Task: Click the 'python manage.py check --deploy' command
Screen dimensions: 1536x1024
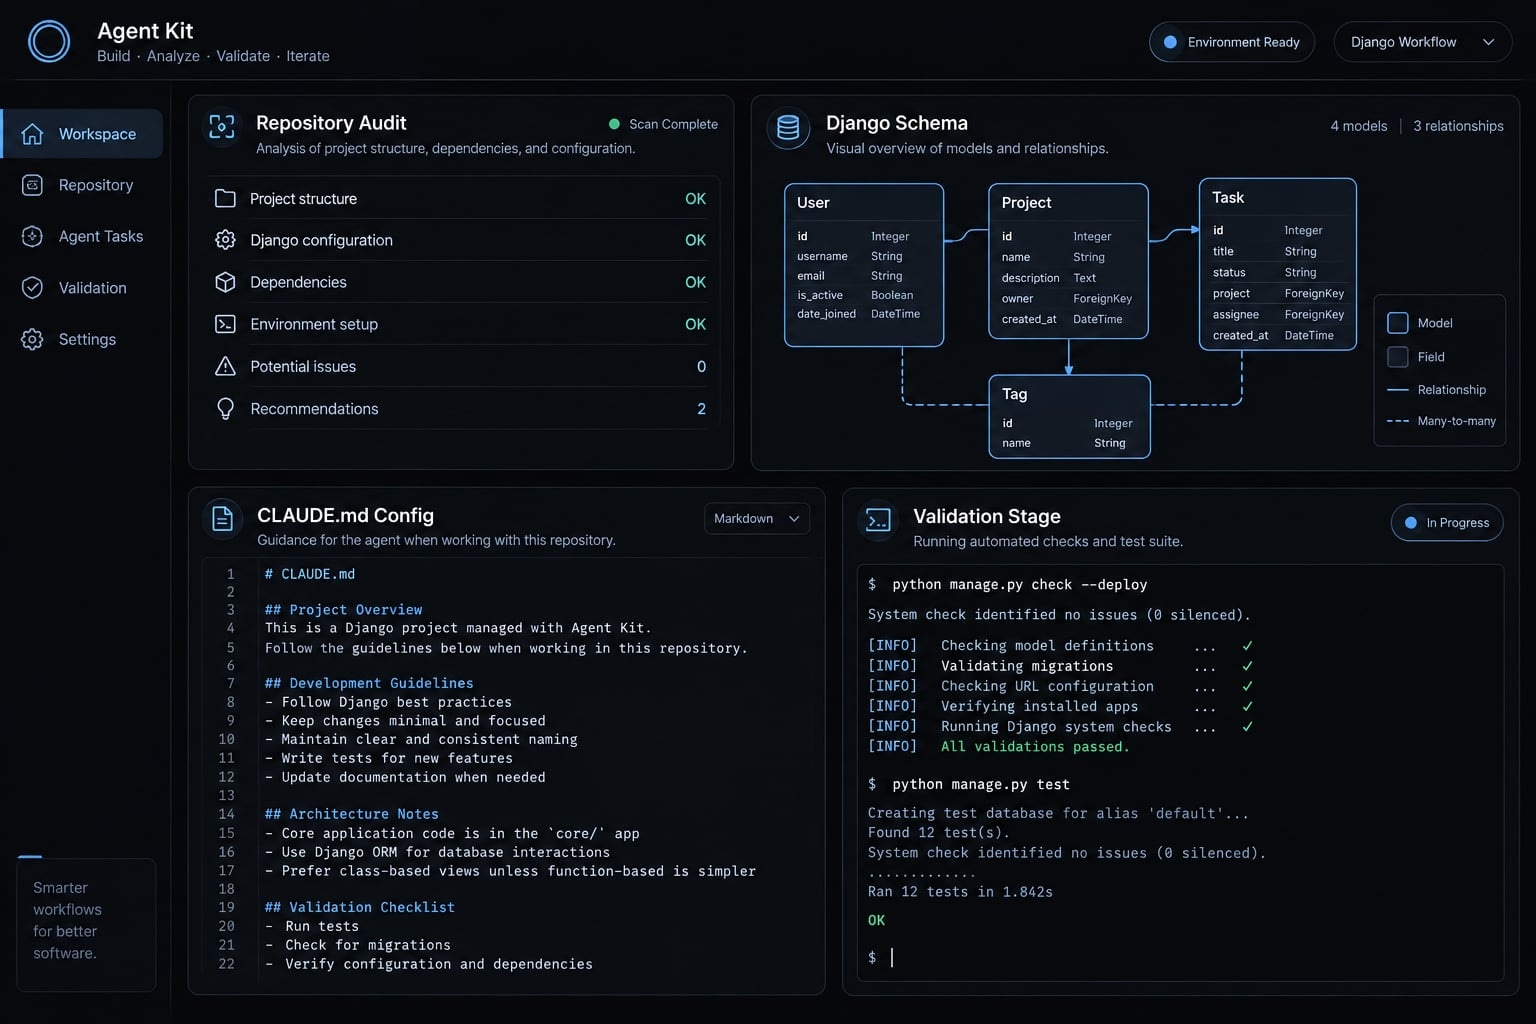Action: (1019, 584)
